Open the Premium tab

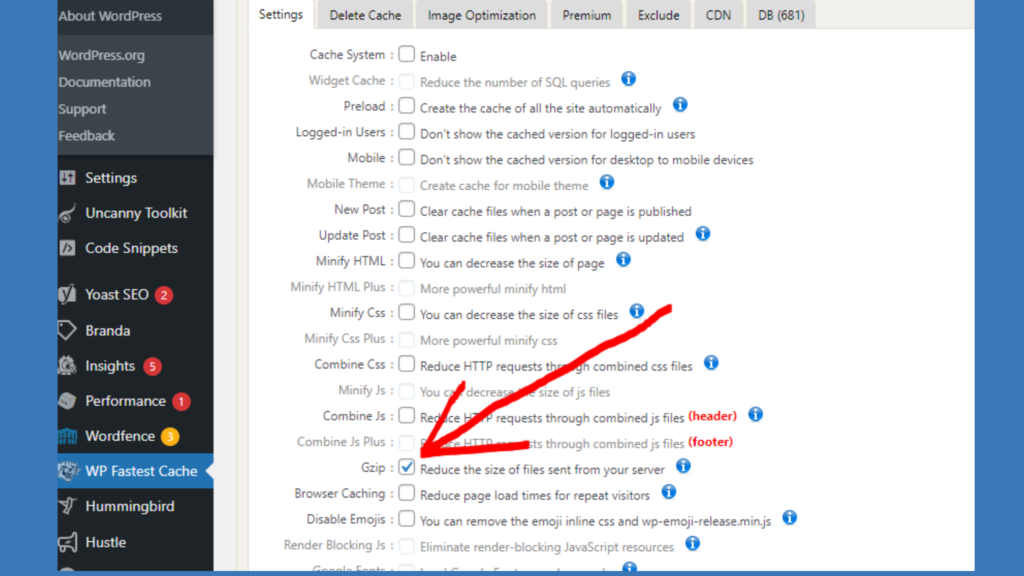(587, 15)
